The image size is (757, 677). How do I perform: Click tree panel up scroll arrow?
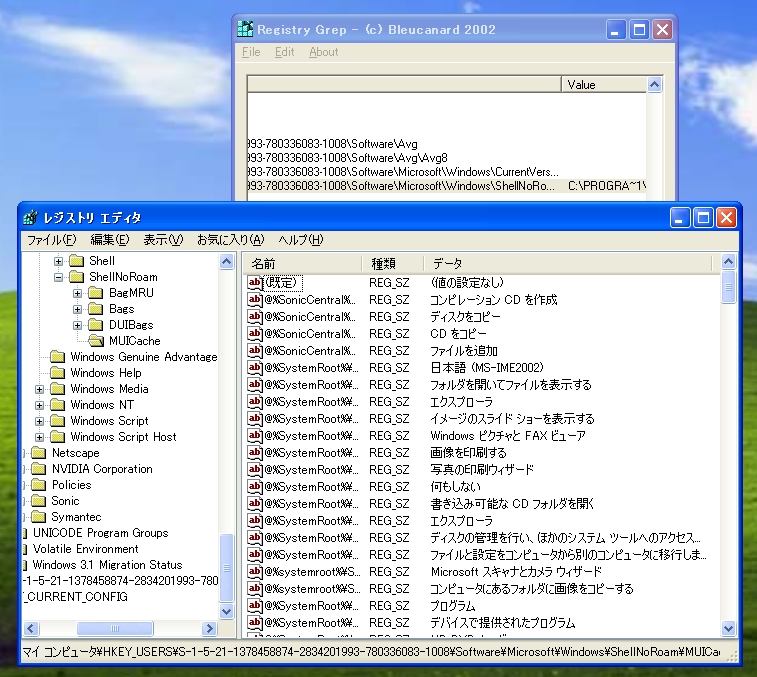click(226, 262)
